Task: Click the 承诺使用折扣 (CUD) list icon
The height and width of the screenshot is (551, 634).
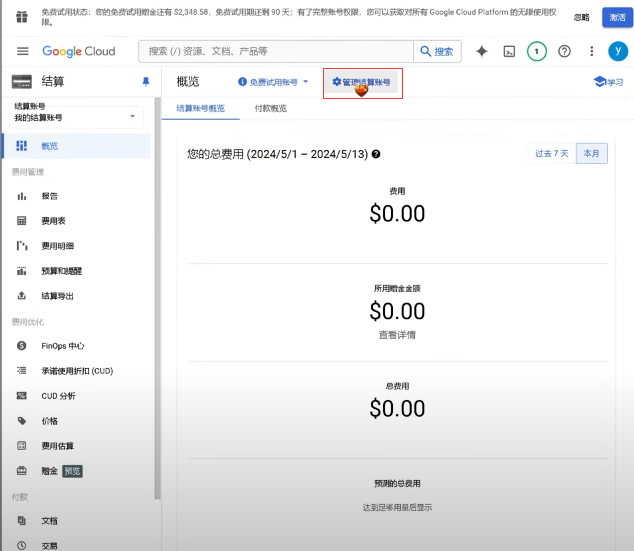Action: point(21,370)
